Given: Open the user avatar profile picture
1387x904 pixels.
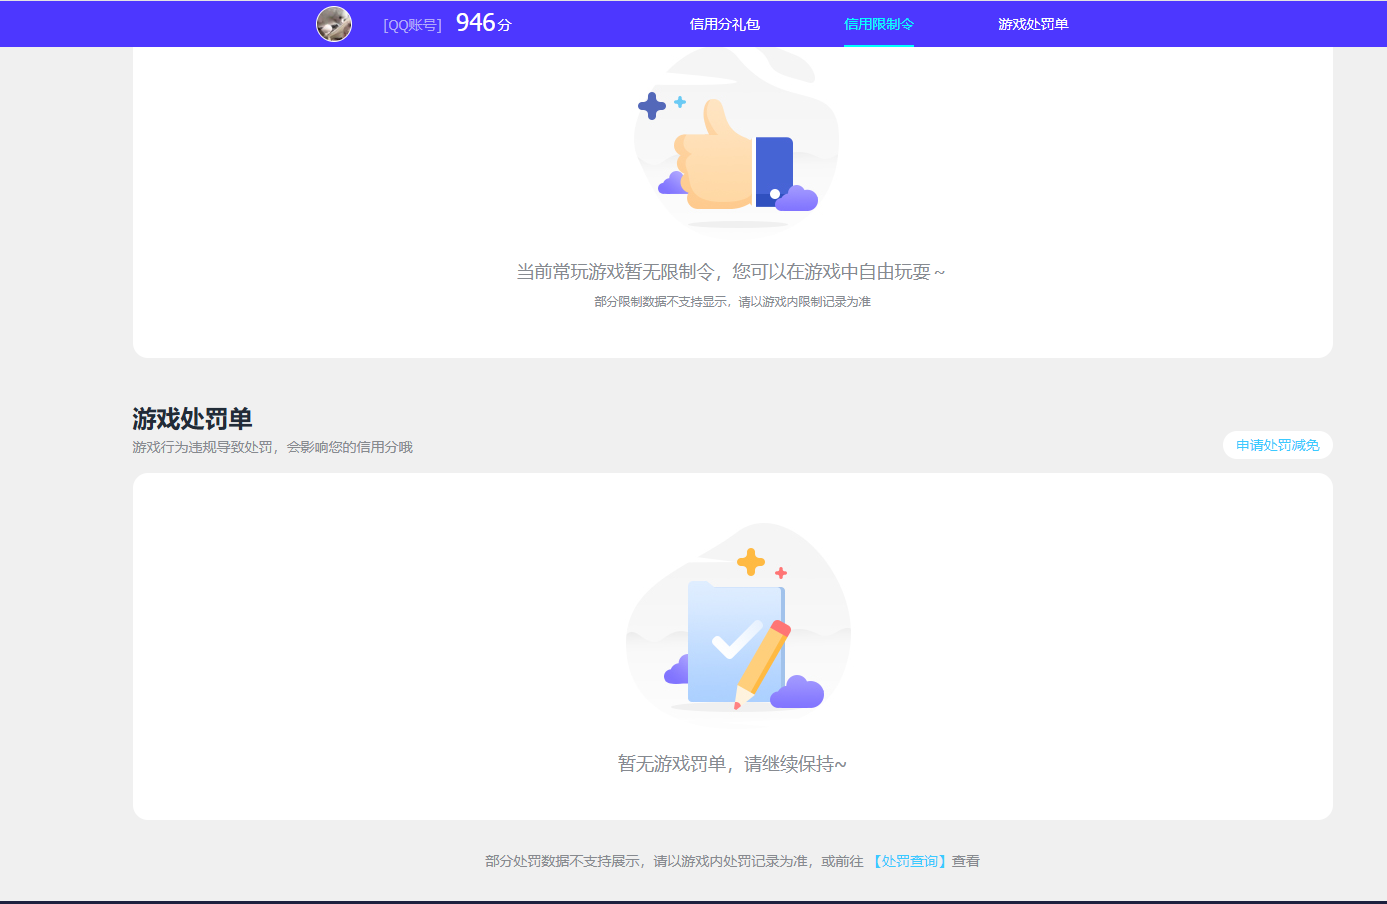Looking at the screenshot, I should click(334, 24).
